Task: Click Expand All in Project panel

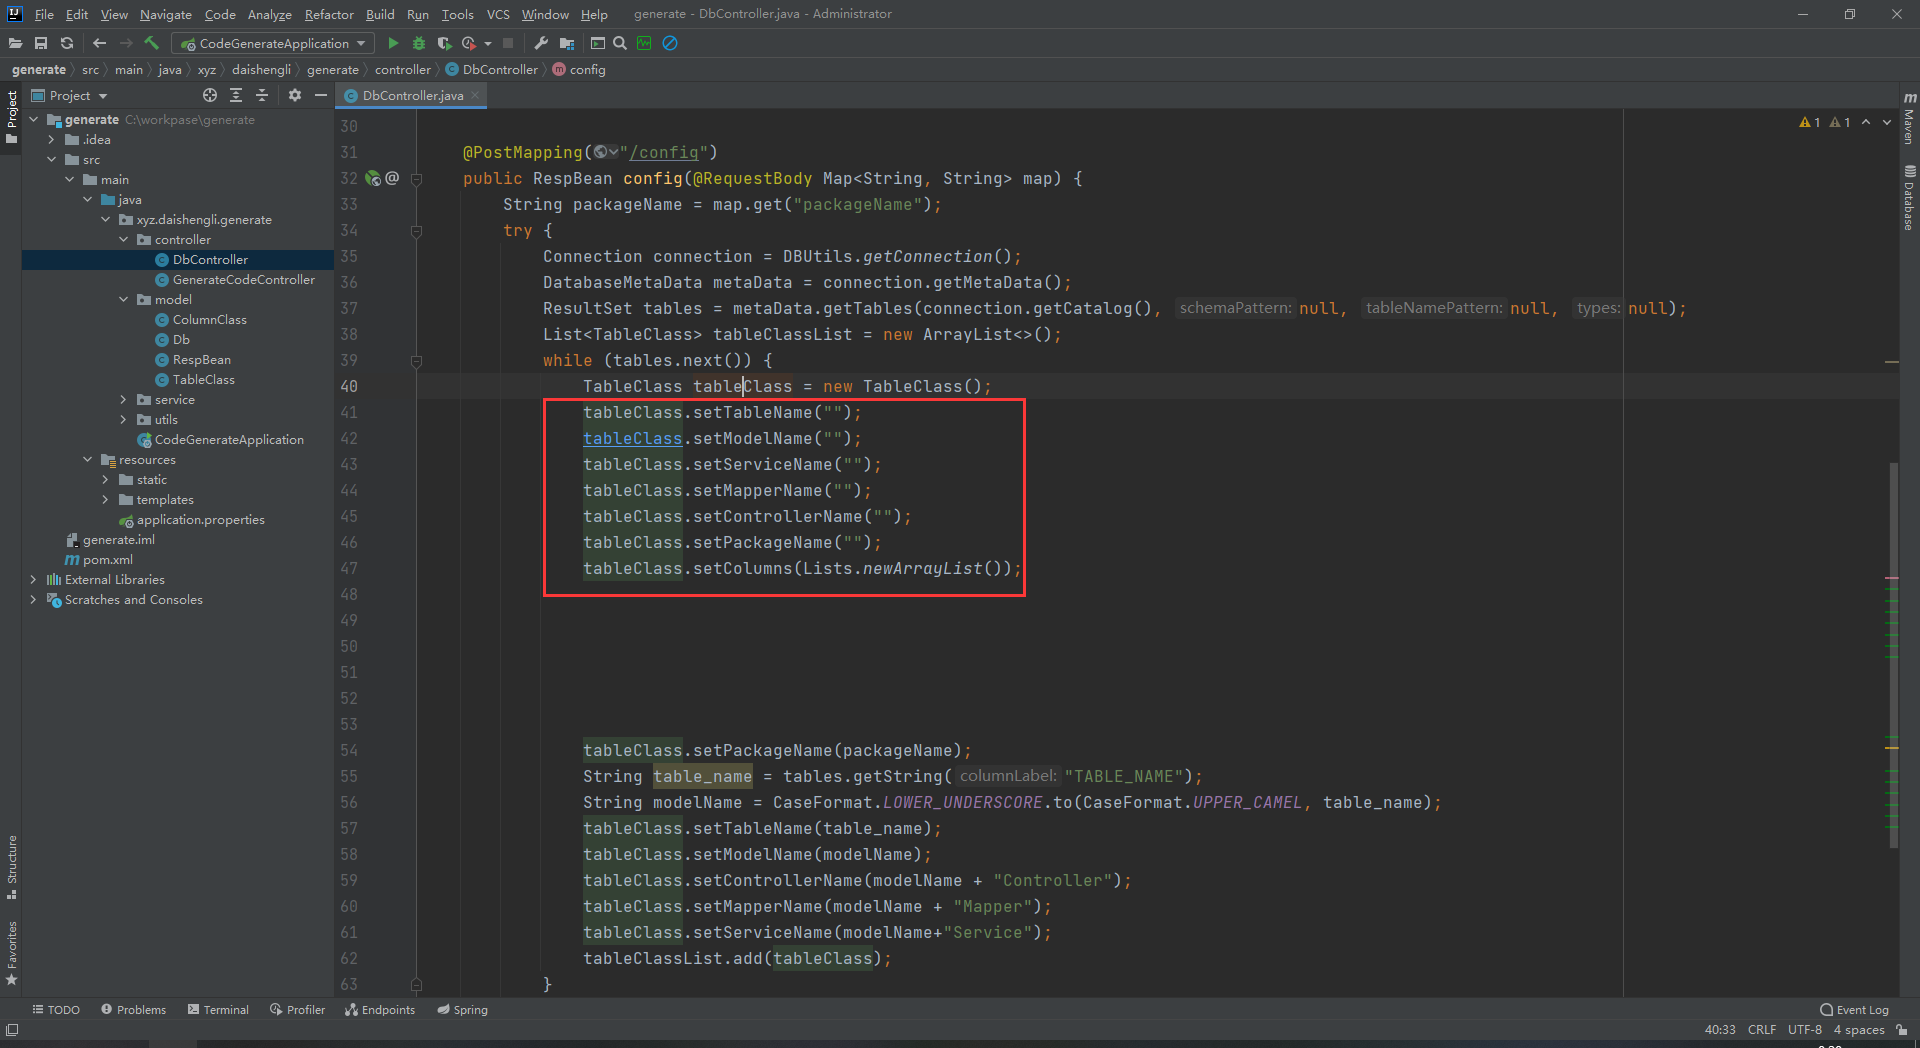Action: click(236, 95)
